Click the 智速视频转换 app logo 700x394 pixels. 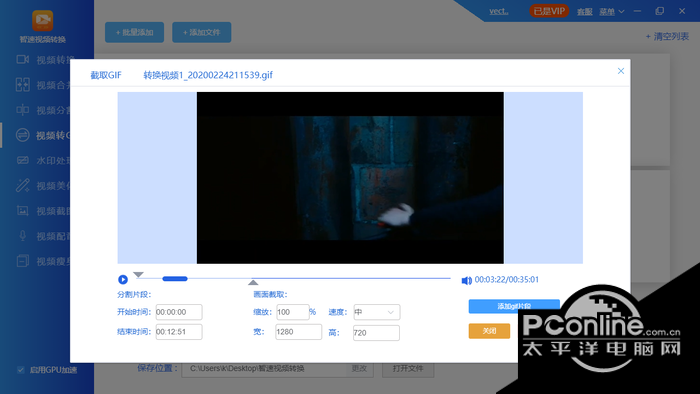tap(42, 21)
